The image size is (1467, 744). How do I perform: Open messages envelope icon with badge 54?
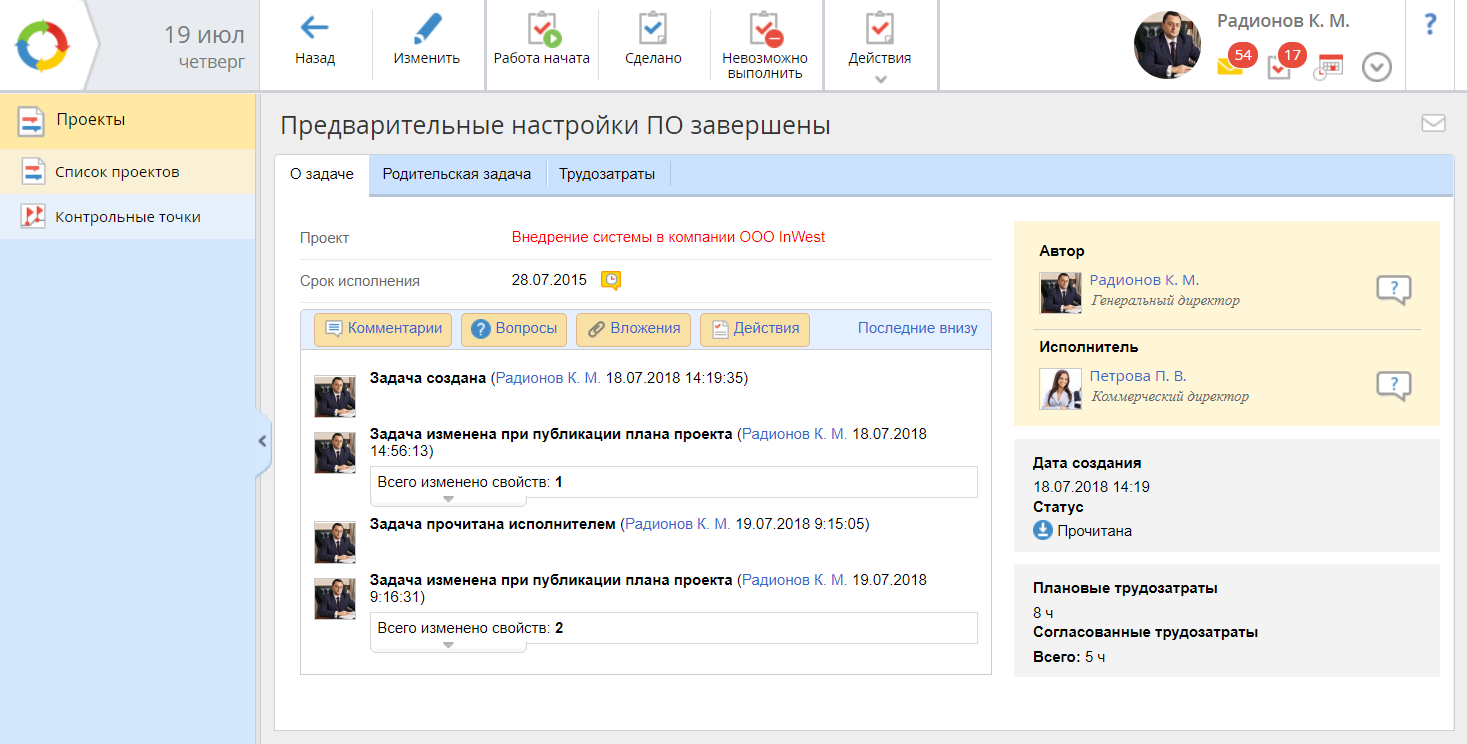pos(1230,66)
